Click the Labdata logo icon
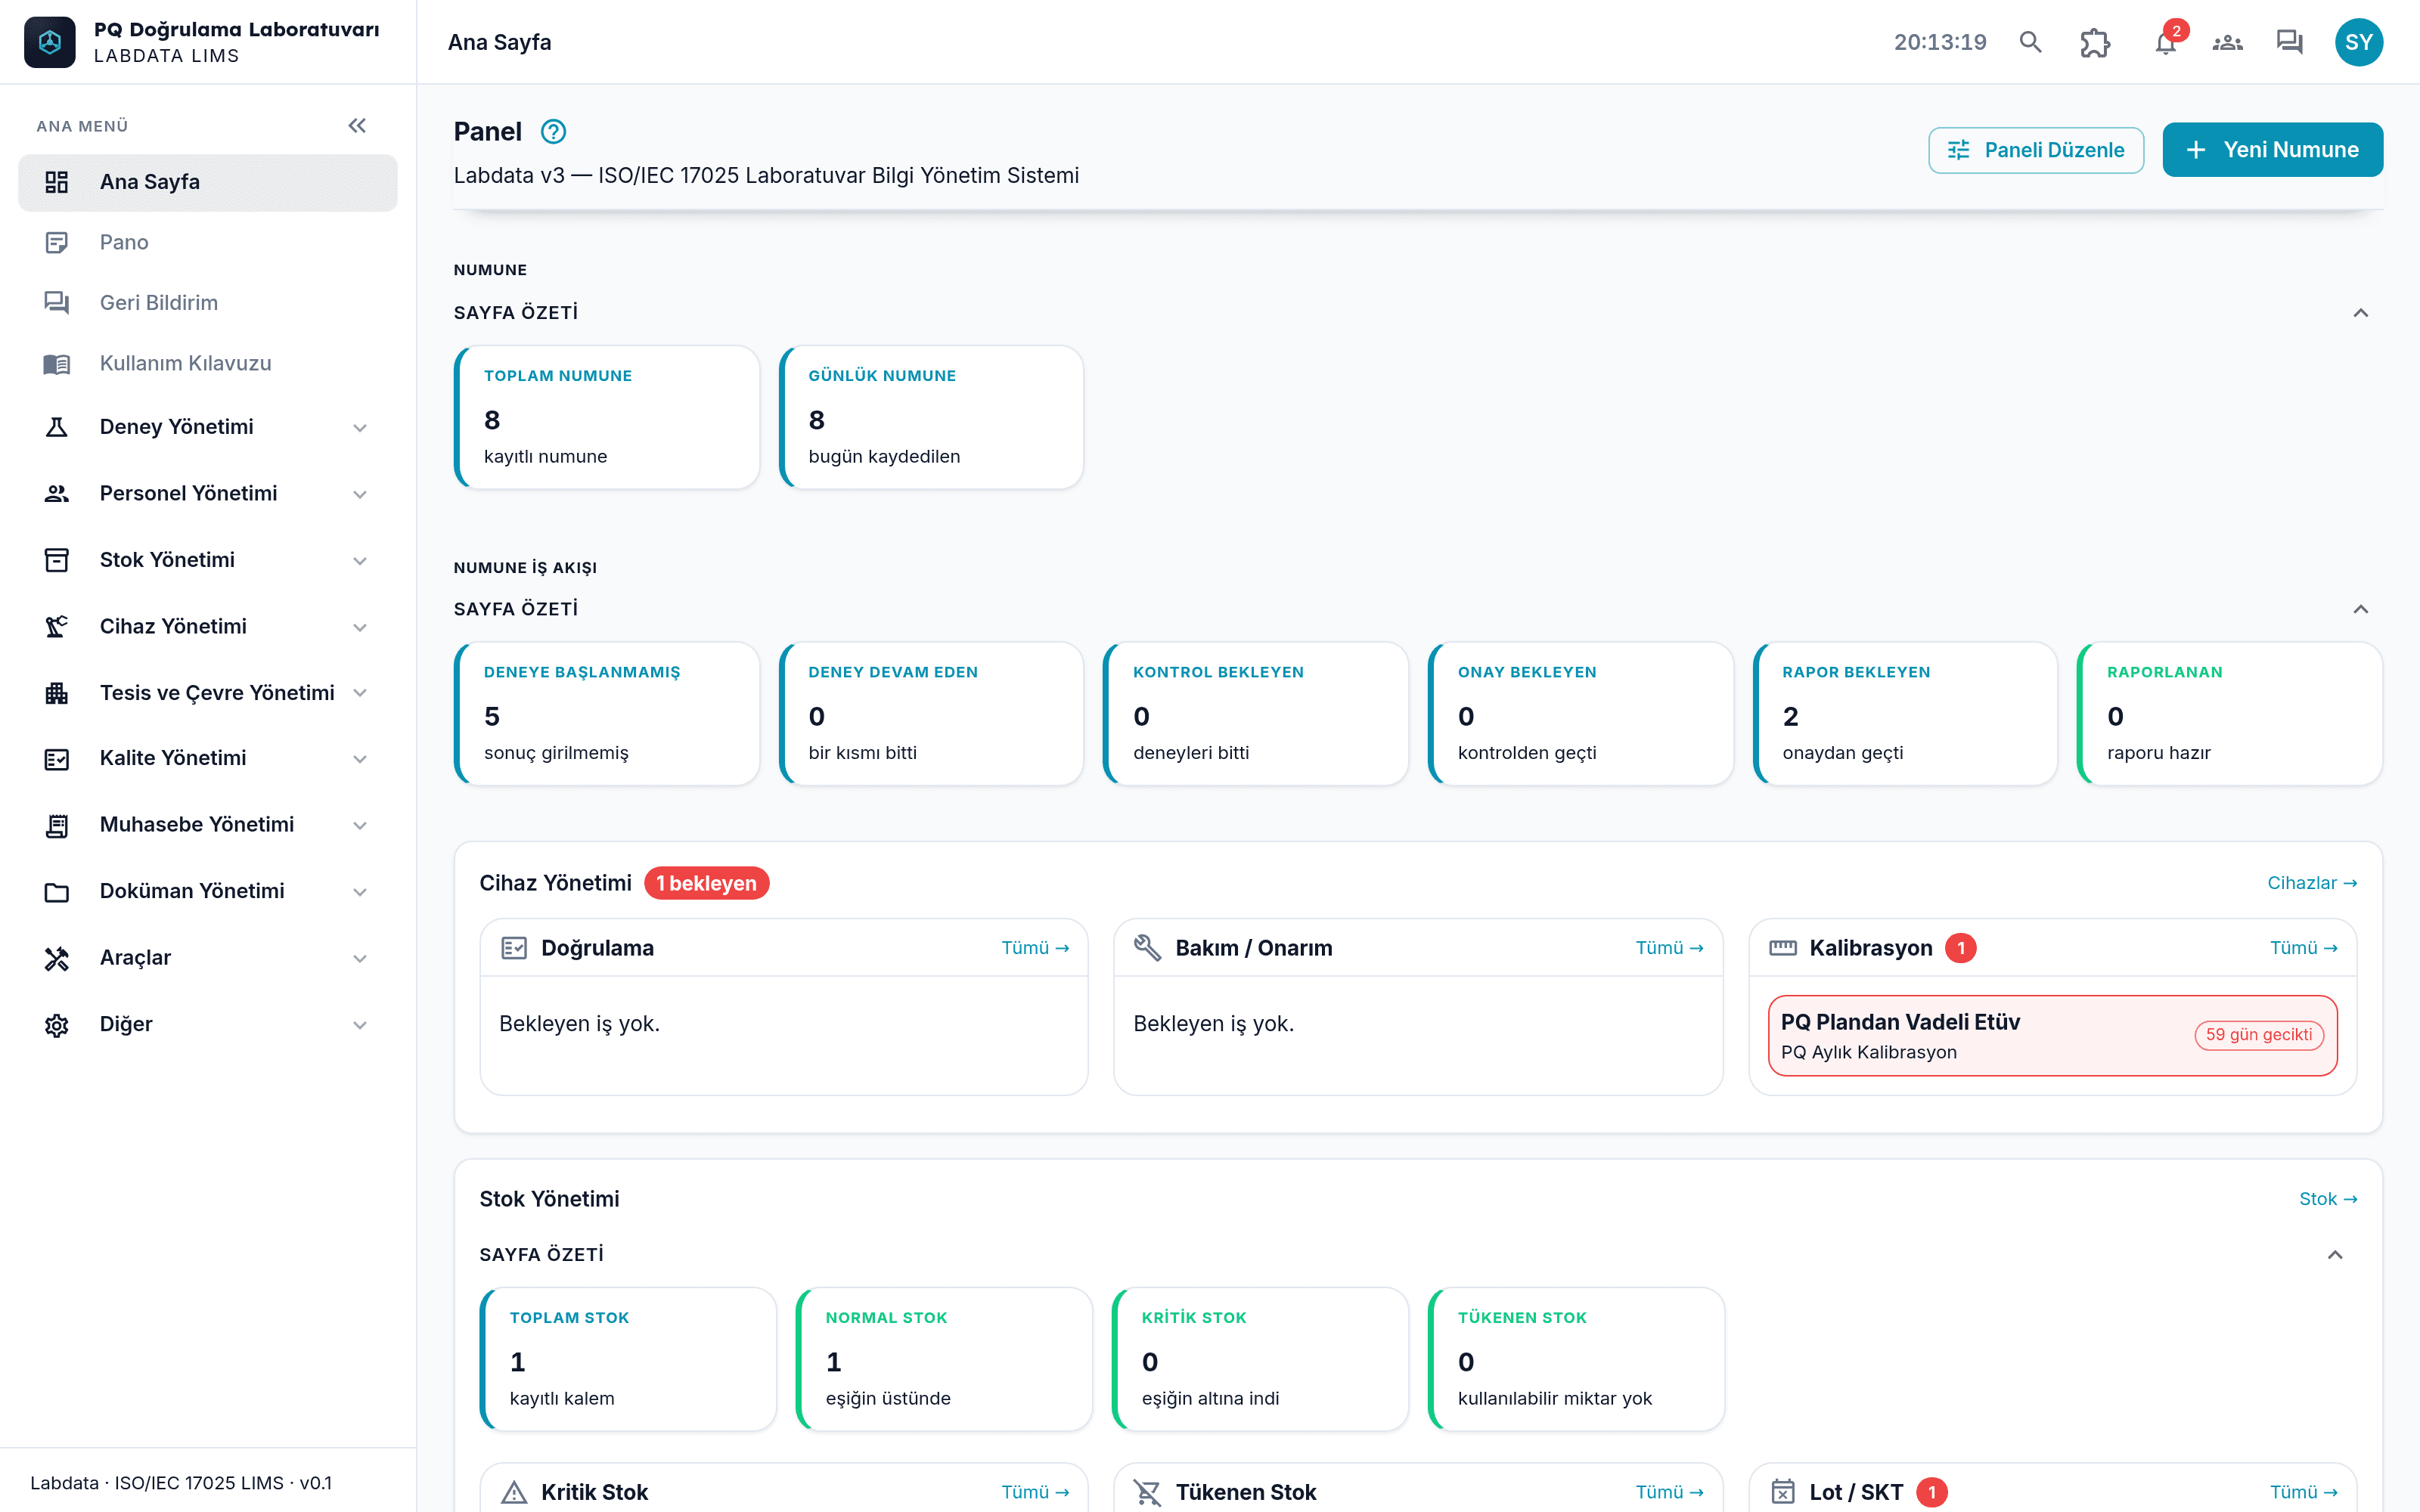Image resolution: width=2420 pixels, height=1512 pixels. (50, 42)
